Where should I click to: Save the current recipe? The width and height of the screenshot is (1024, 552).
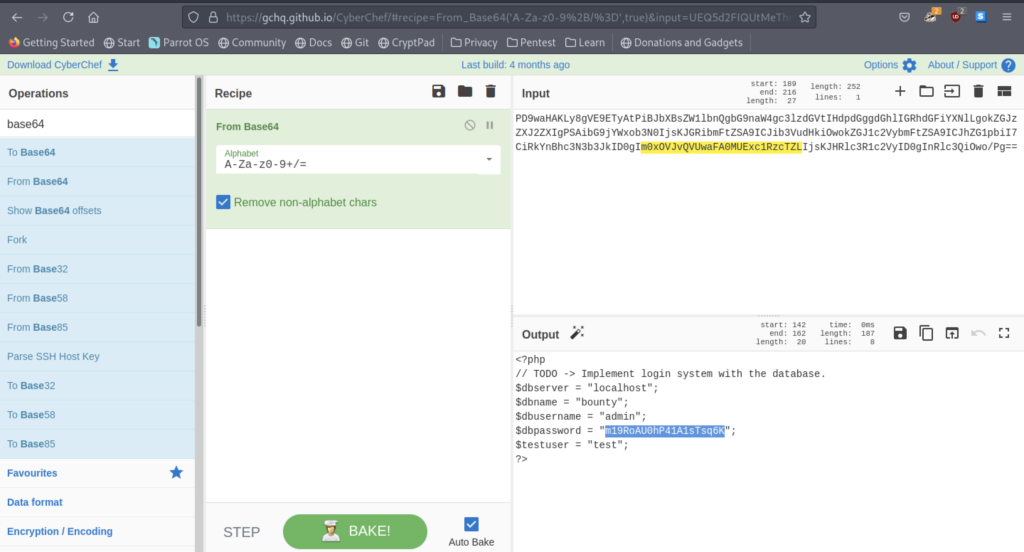pyautogui.click(x=438, y=92)
